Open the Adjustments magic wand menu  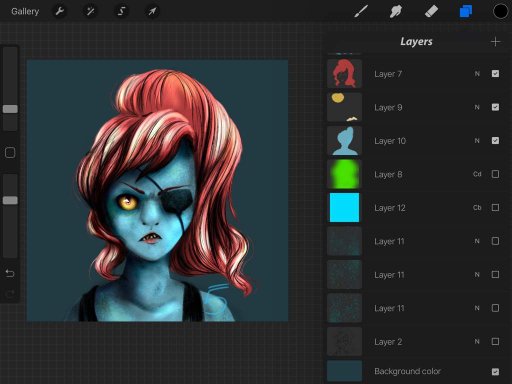(x=90, y=11)
